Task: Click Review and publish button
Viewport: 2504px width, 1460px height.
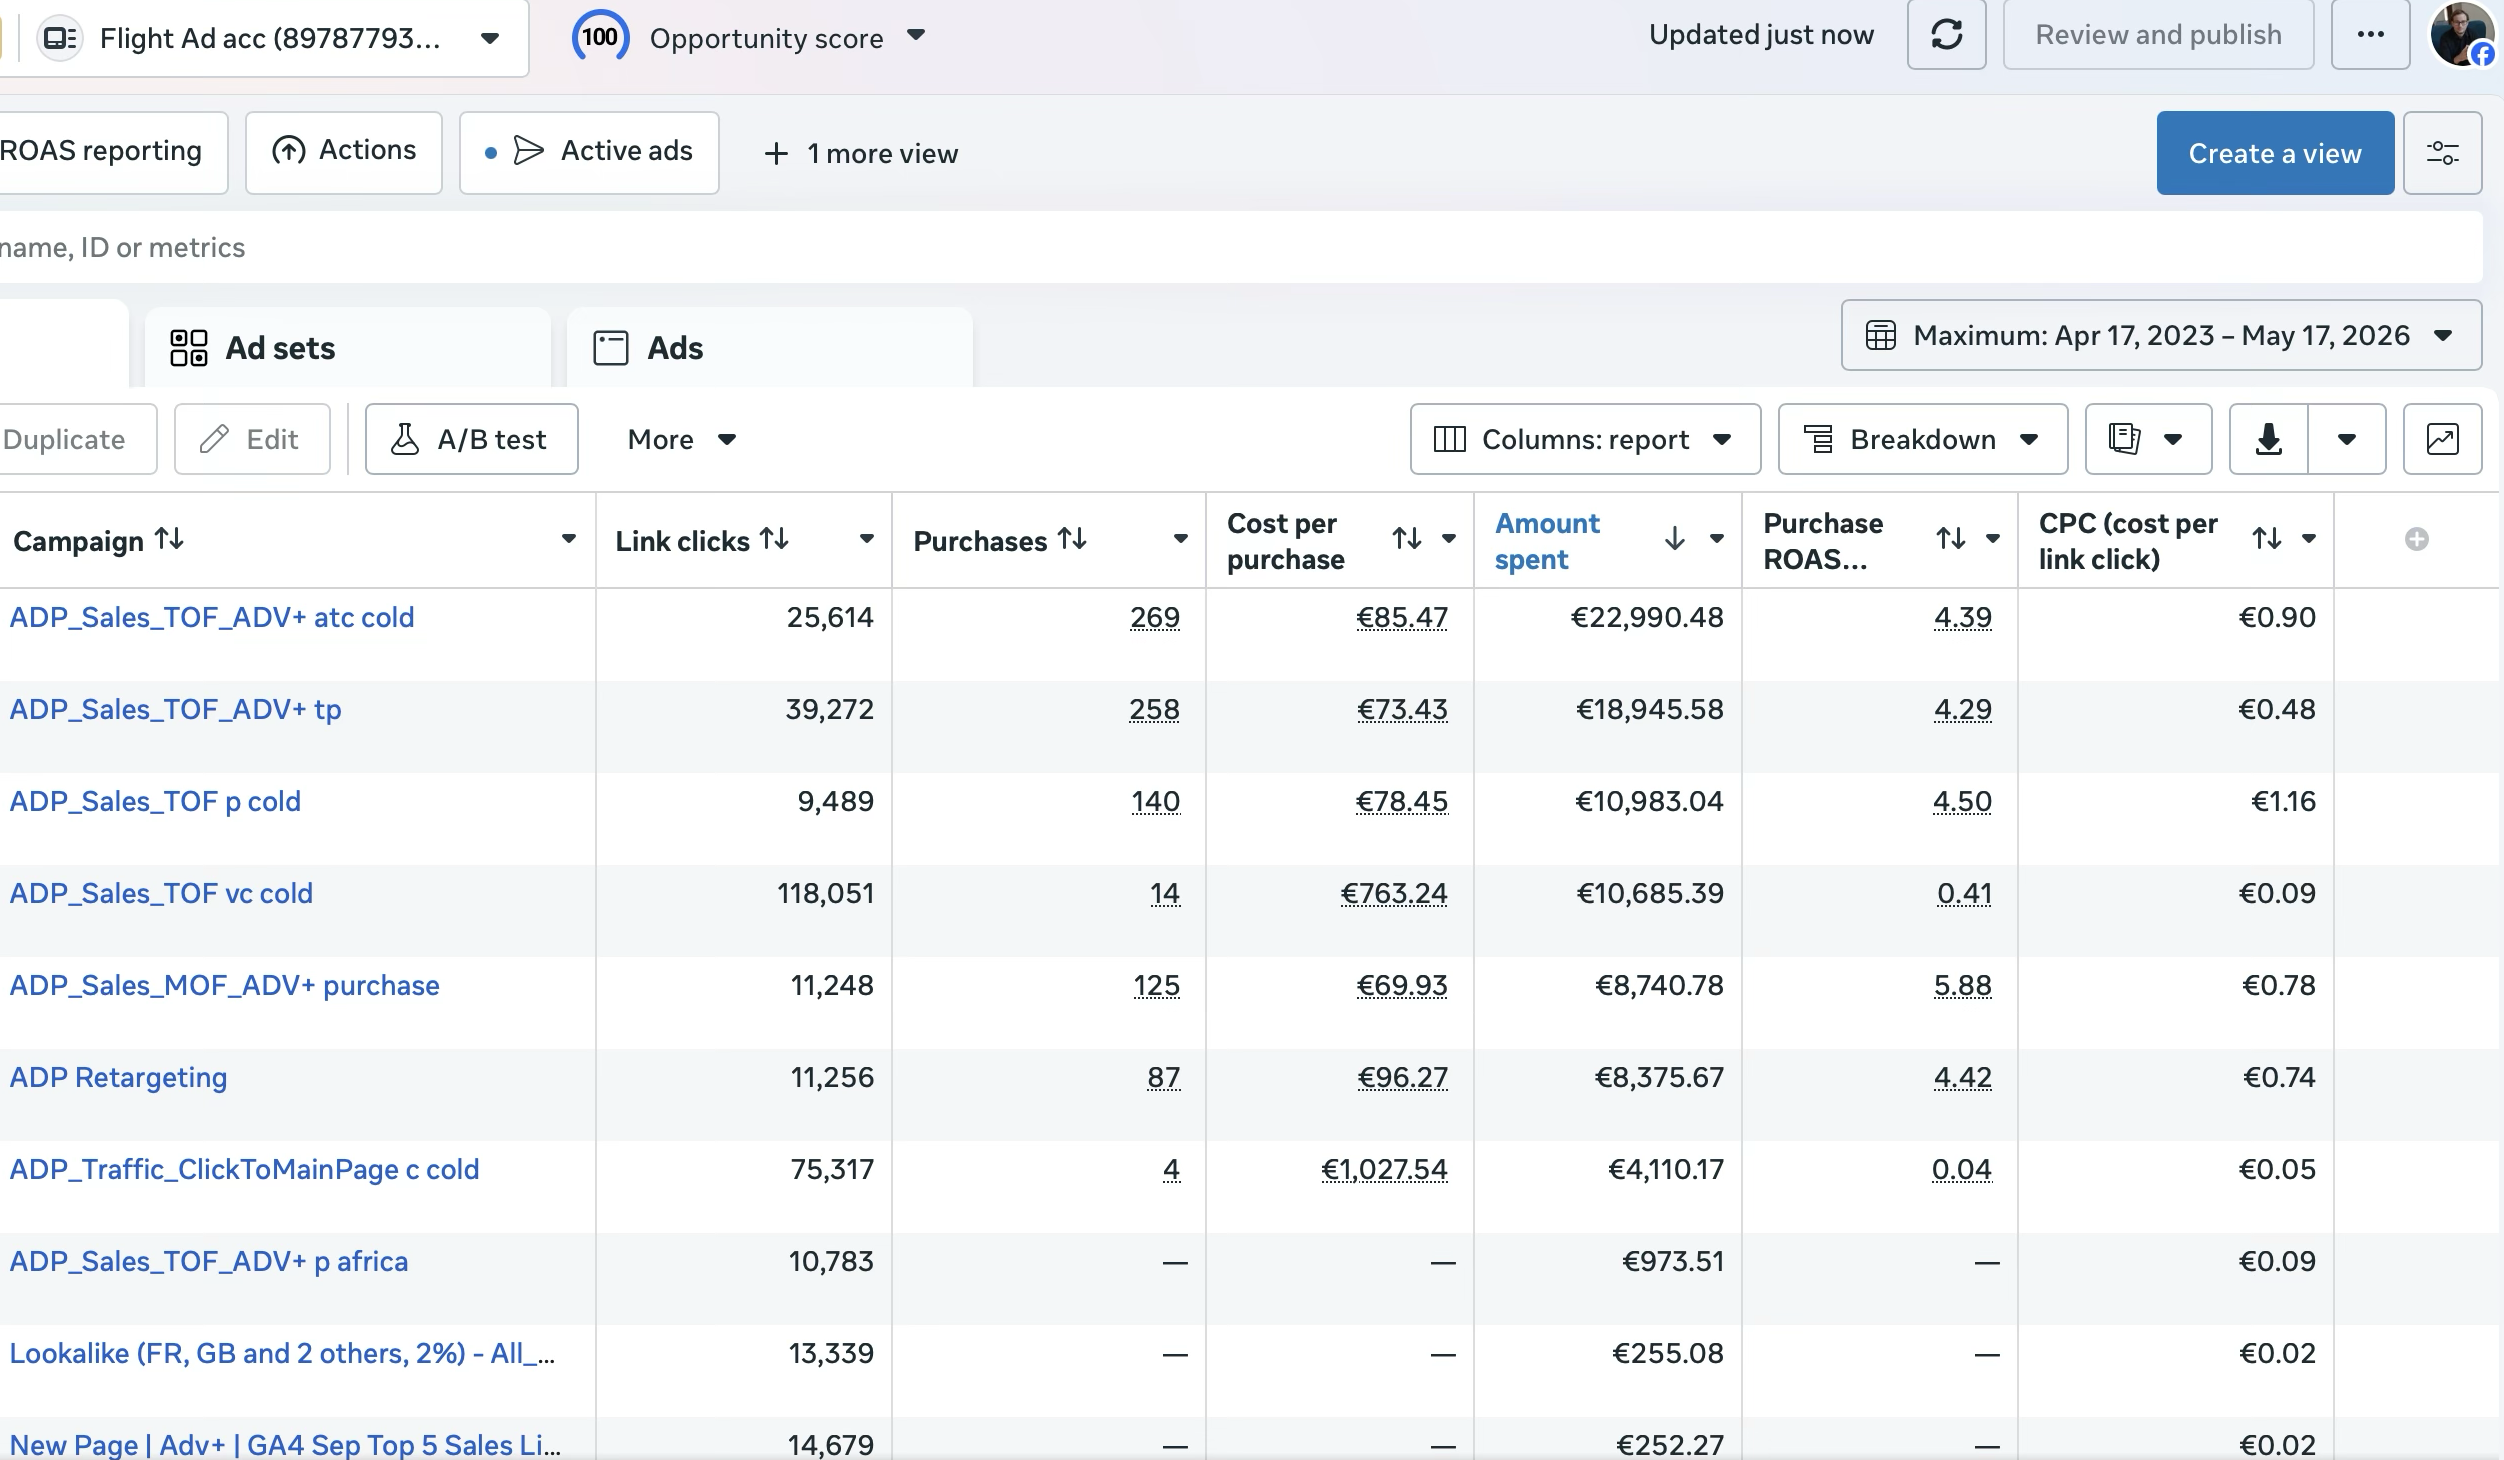Action: click(x=2158, y=35)
